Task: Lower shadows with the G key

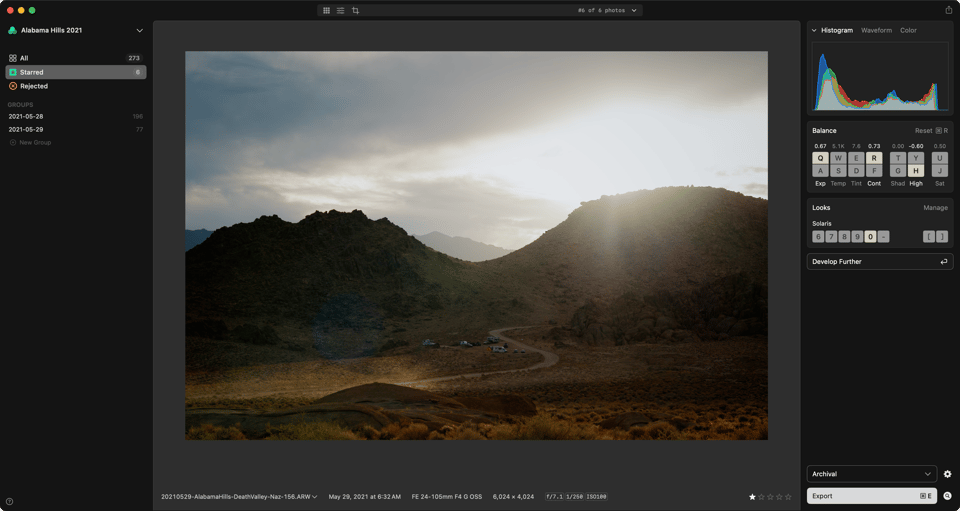Action: [x=898, y=171]
